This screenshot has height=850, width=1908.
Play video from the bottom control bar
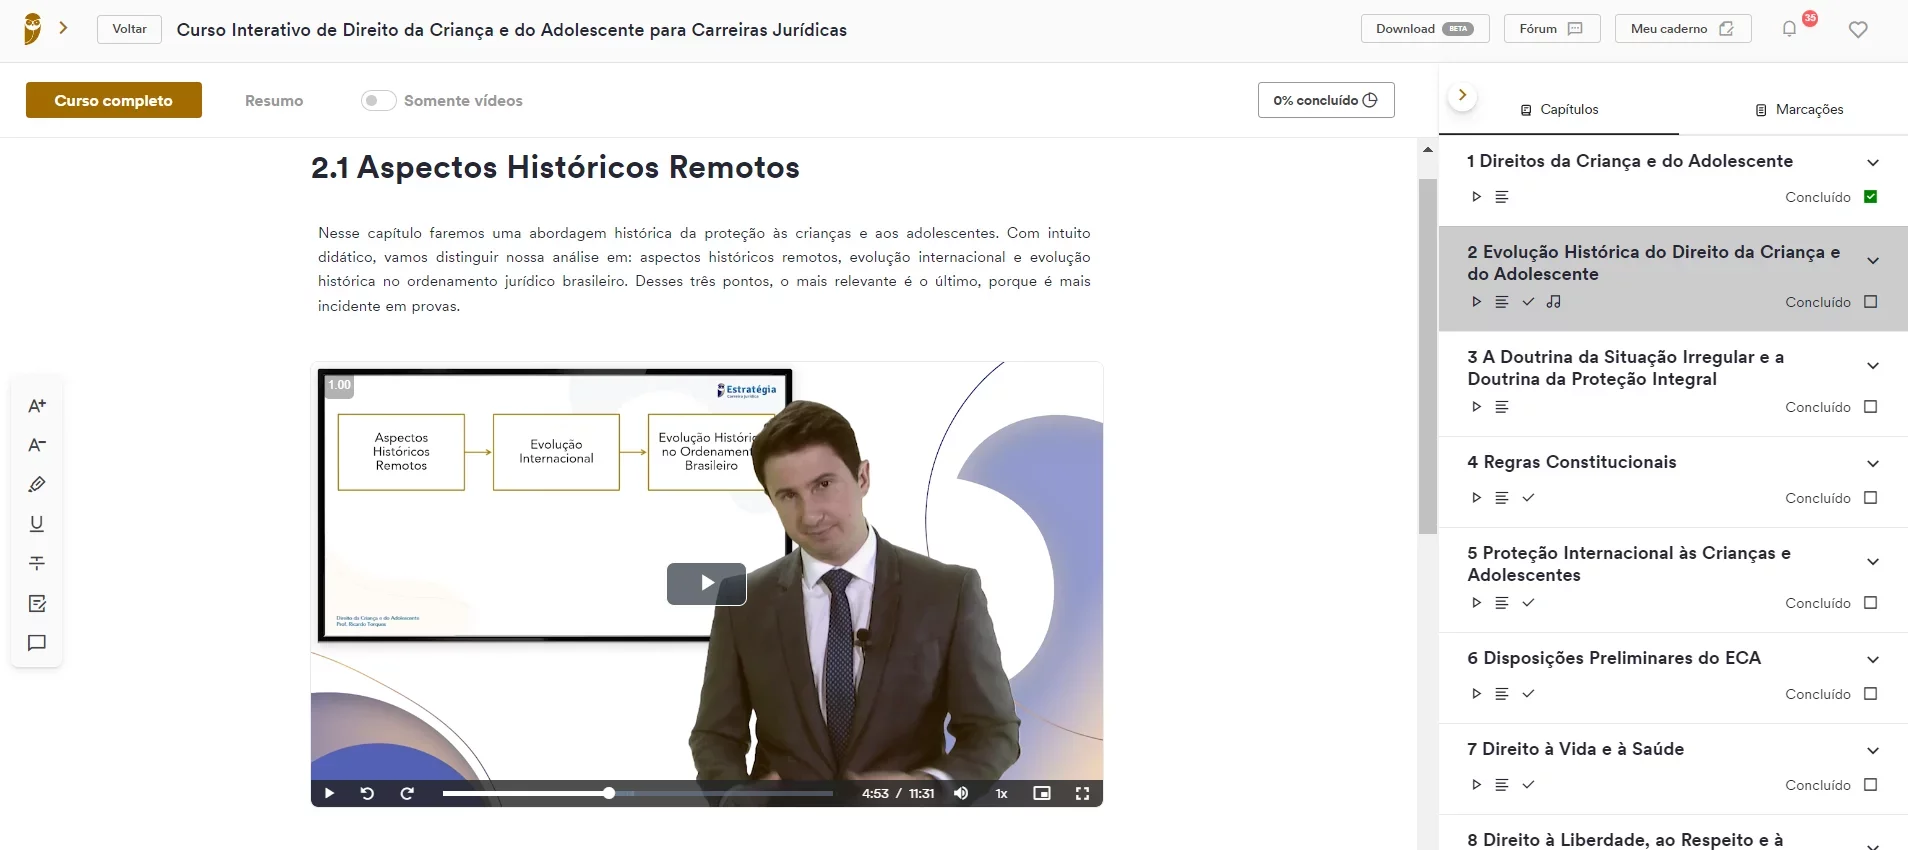(329, 793)
